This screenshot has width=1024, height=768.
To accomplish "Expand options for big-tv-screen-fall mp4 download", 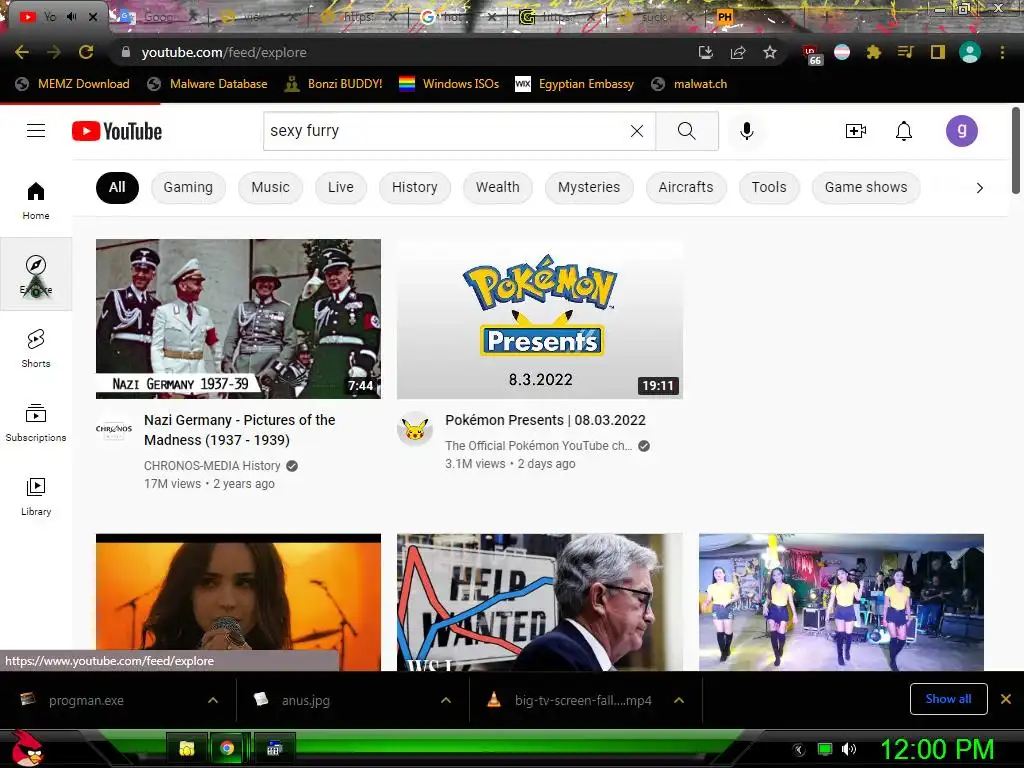I will (679, 700).
